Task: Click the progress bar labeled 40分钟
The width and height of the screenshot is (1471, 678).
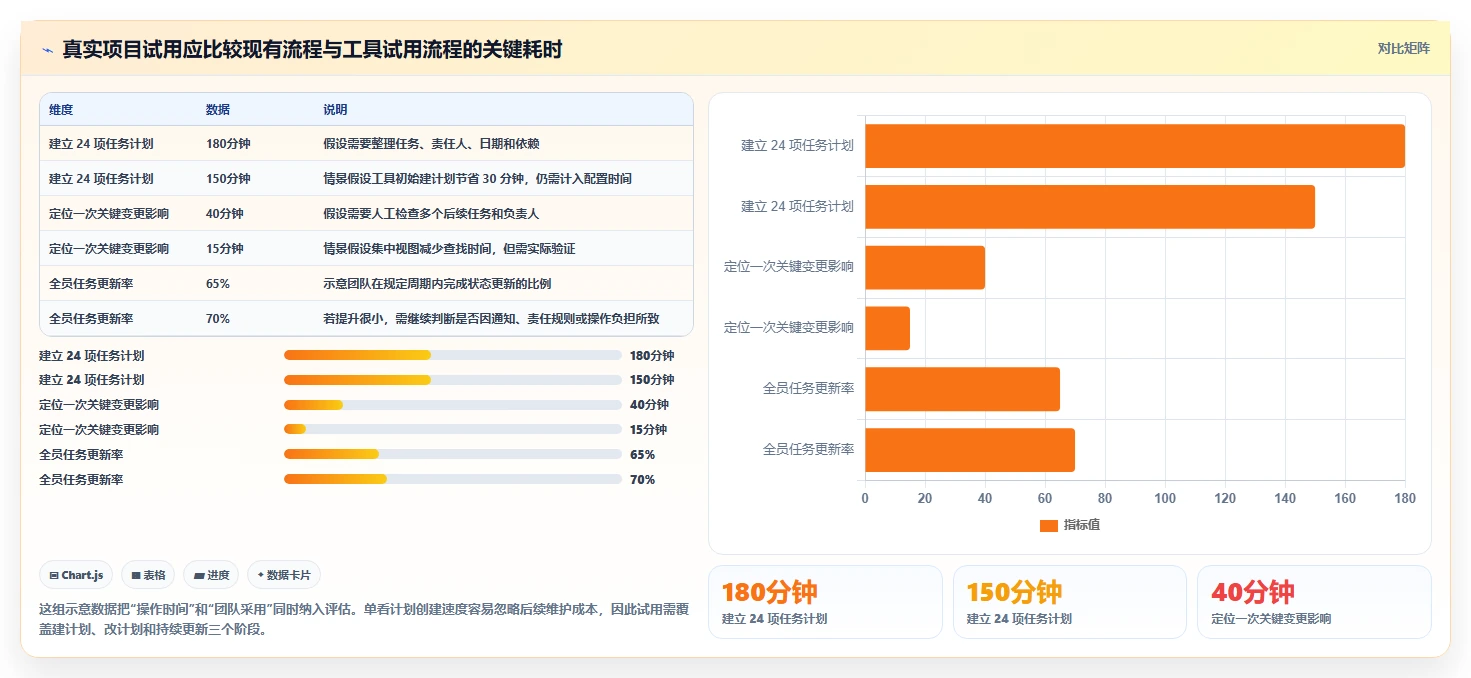Action: pyautogui.click(x=453, y=405)
